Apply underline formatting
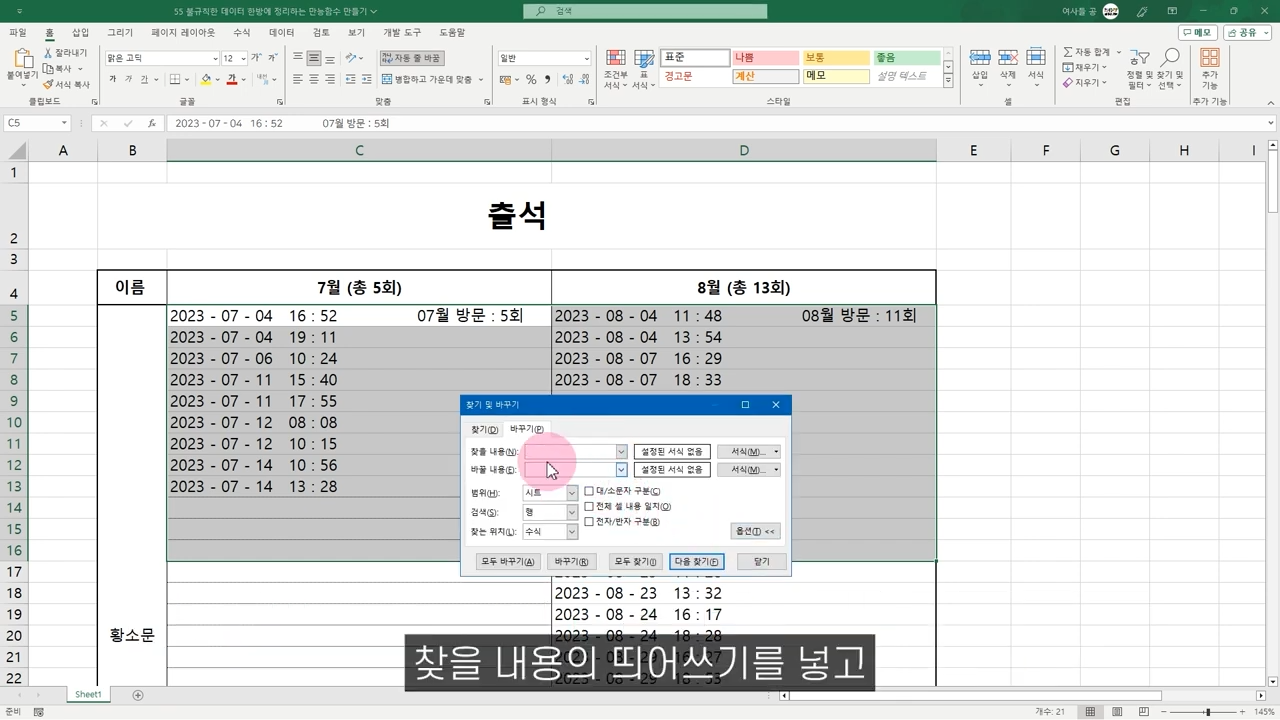Screen dimensions: 1280x720 143,80
